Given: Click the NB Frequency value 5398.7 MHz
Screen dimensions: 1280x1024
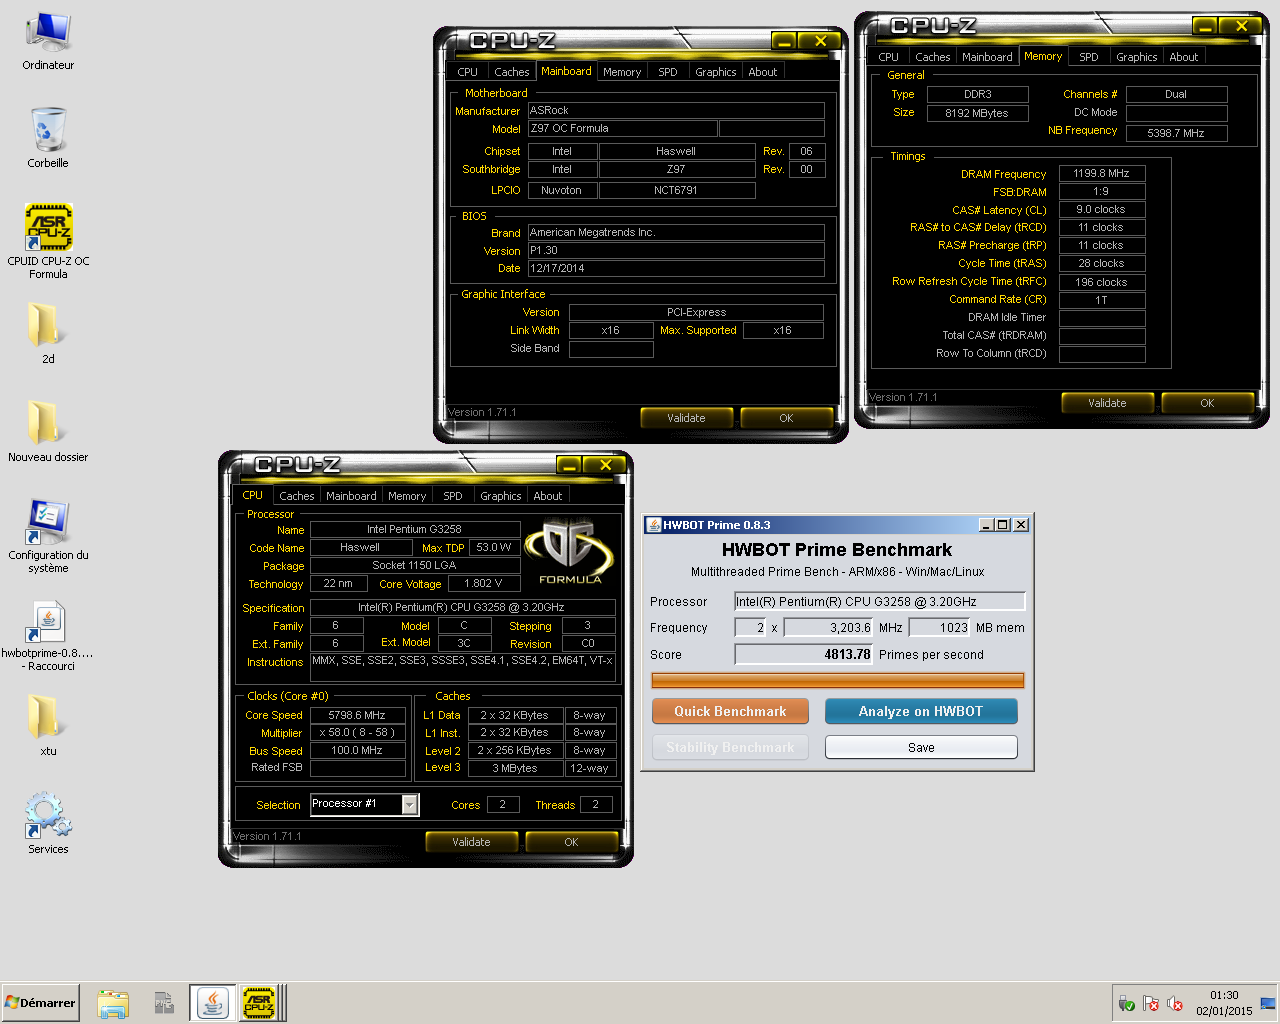Looking at the screenshot, I should click(1176, 132).
